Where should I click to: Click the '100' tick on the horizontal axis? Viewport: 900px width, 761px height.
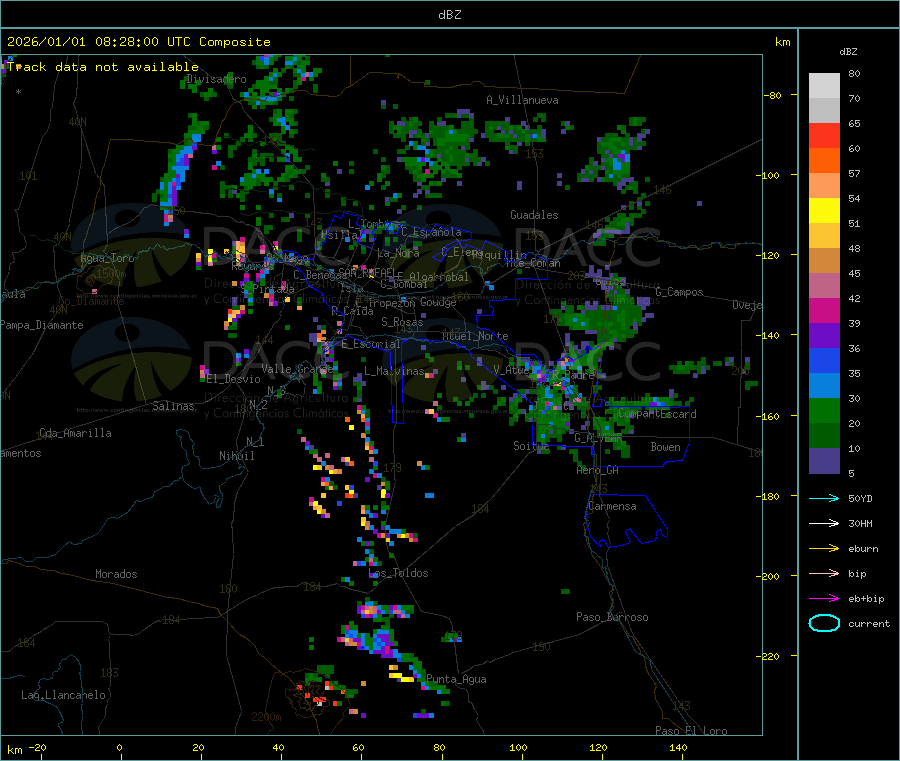click(518, 747)
